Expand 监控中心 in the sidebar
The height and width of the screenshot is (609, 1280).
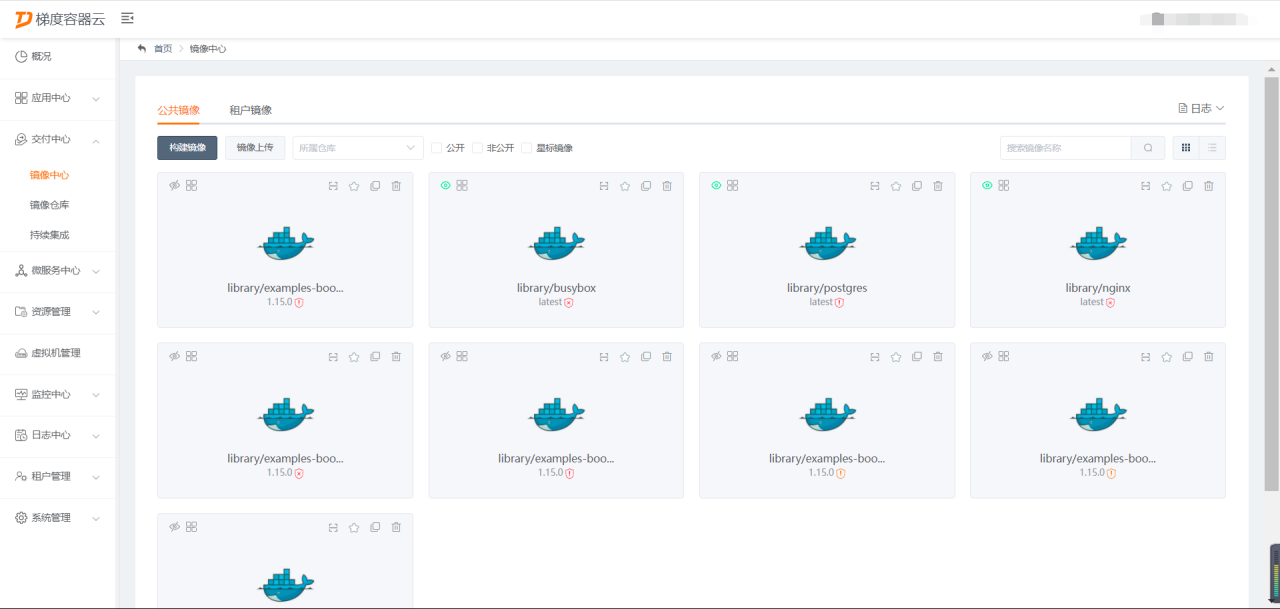(x=58, y=394)
